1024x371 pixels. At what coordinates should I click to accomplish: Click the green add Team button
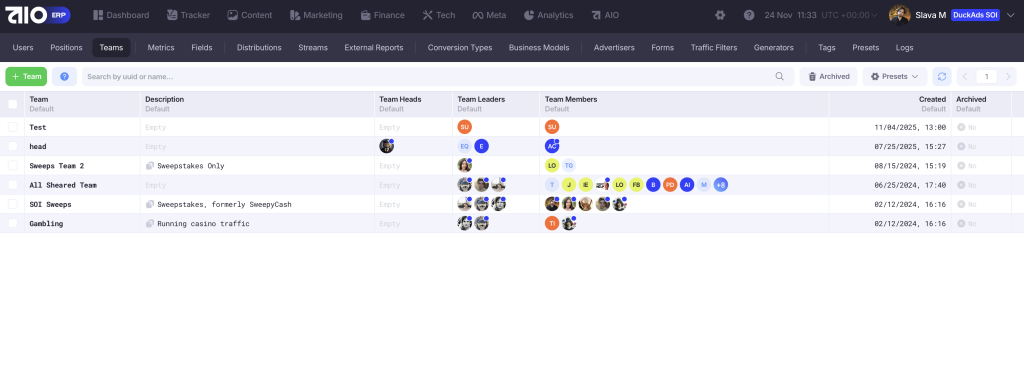tap(26, 76)
